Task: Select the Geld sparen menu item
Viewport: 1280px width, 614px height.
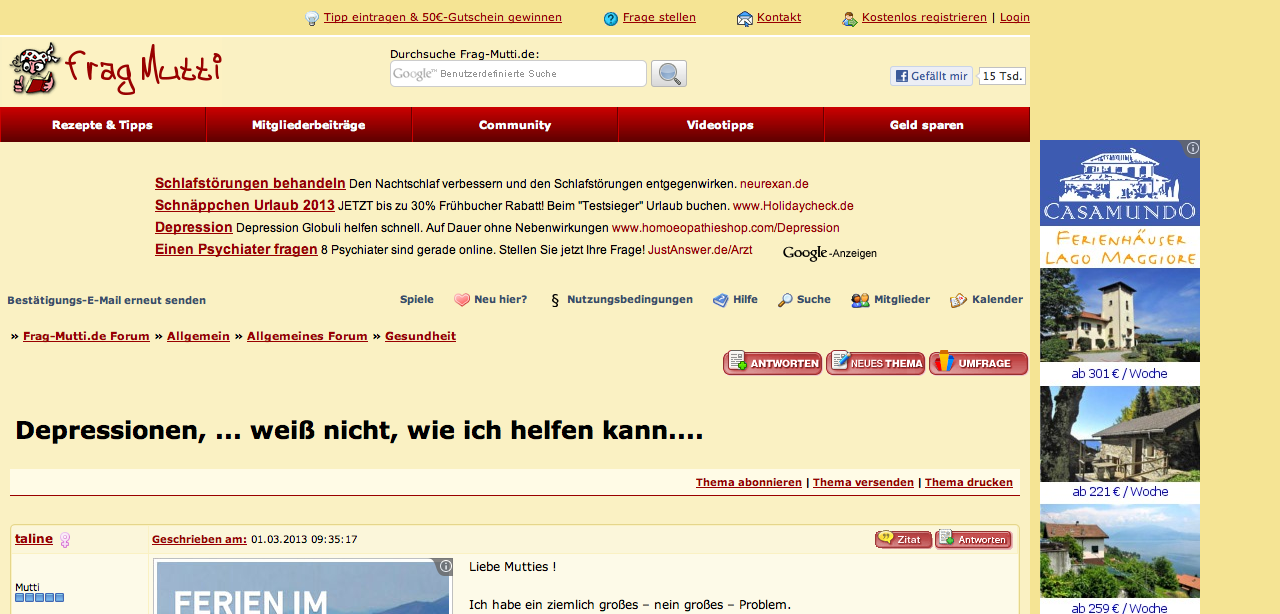Action: 927,125
